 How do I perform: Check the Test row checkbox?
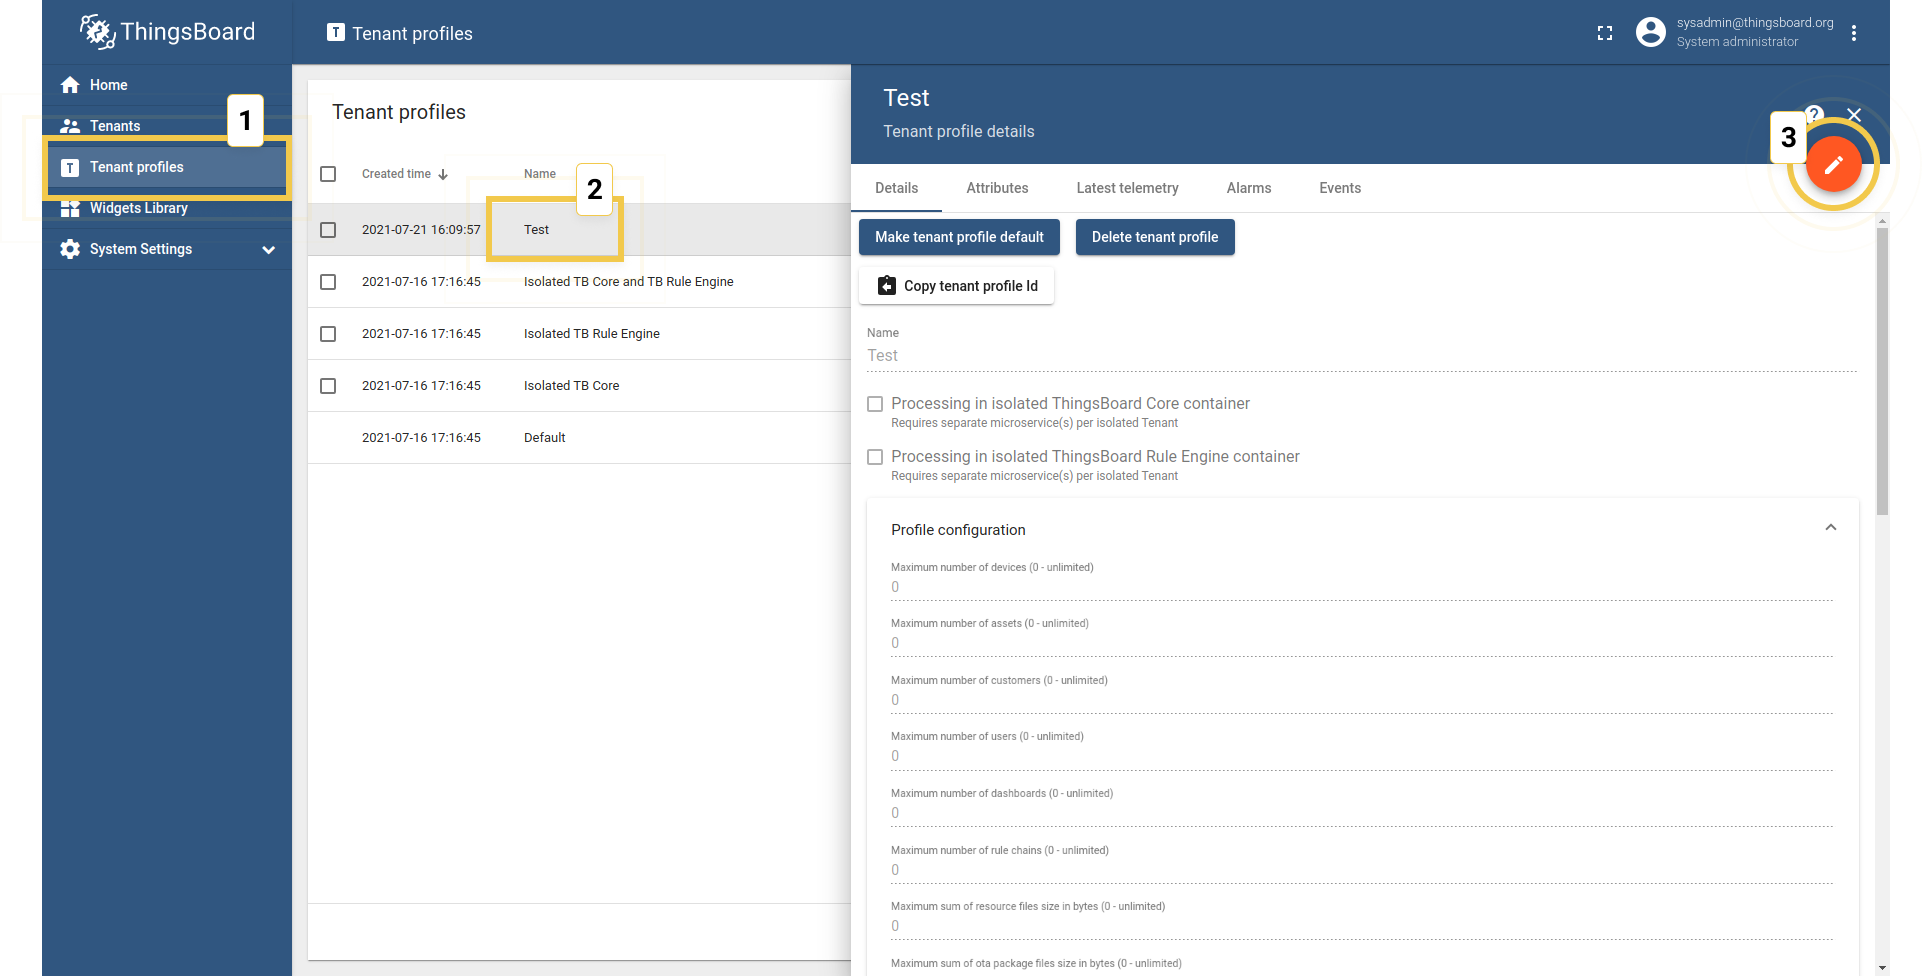pos(328,230)
